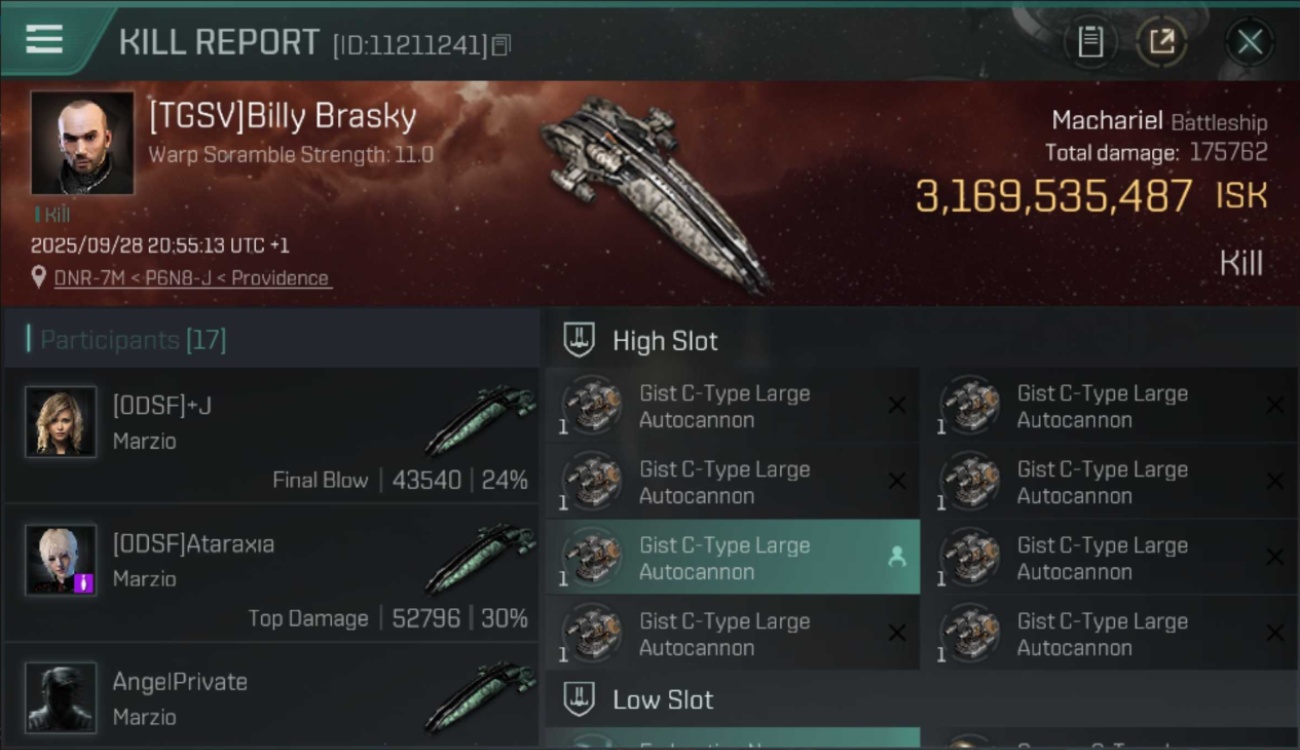Viewport: 1300px width, 750px height.
Task: Open the Providence region link
Action: point(279,278)
